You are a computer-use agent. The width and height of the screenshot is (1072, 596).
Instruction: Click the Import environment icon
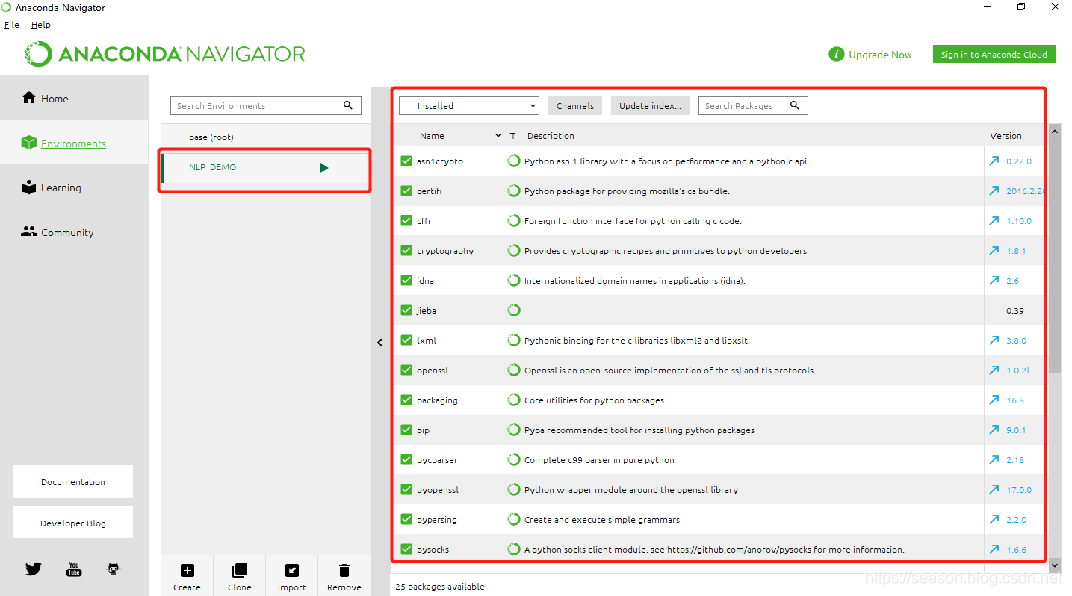point(292,571)
